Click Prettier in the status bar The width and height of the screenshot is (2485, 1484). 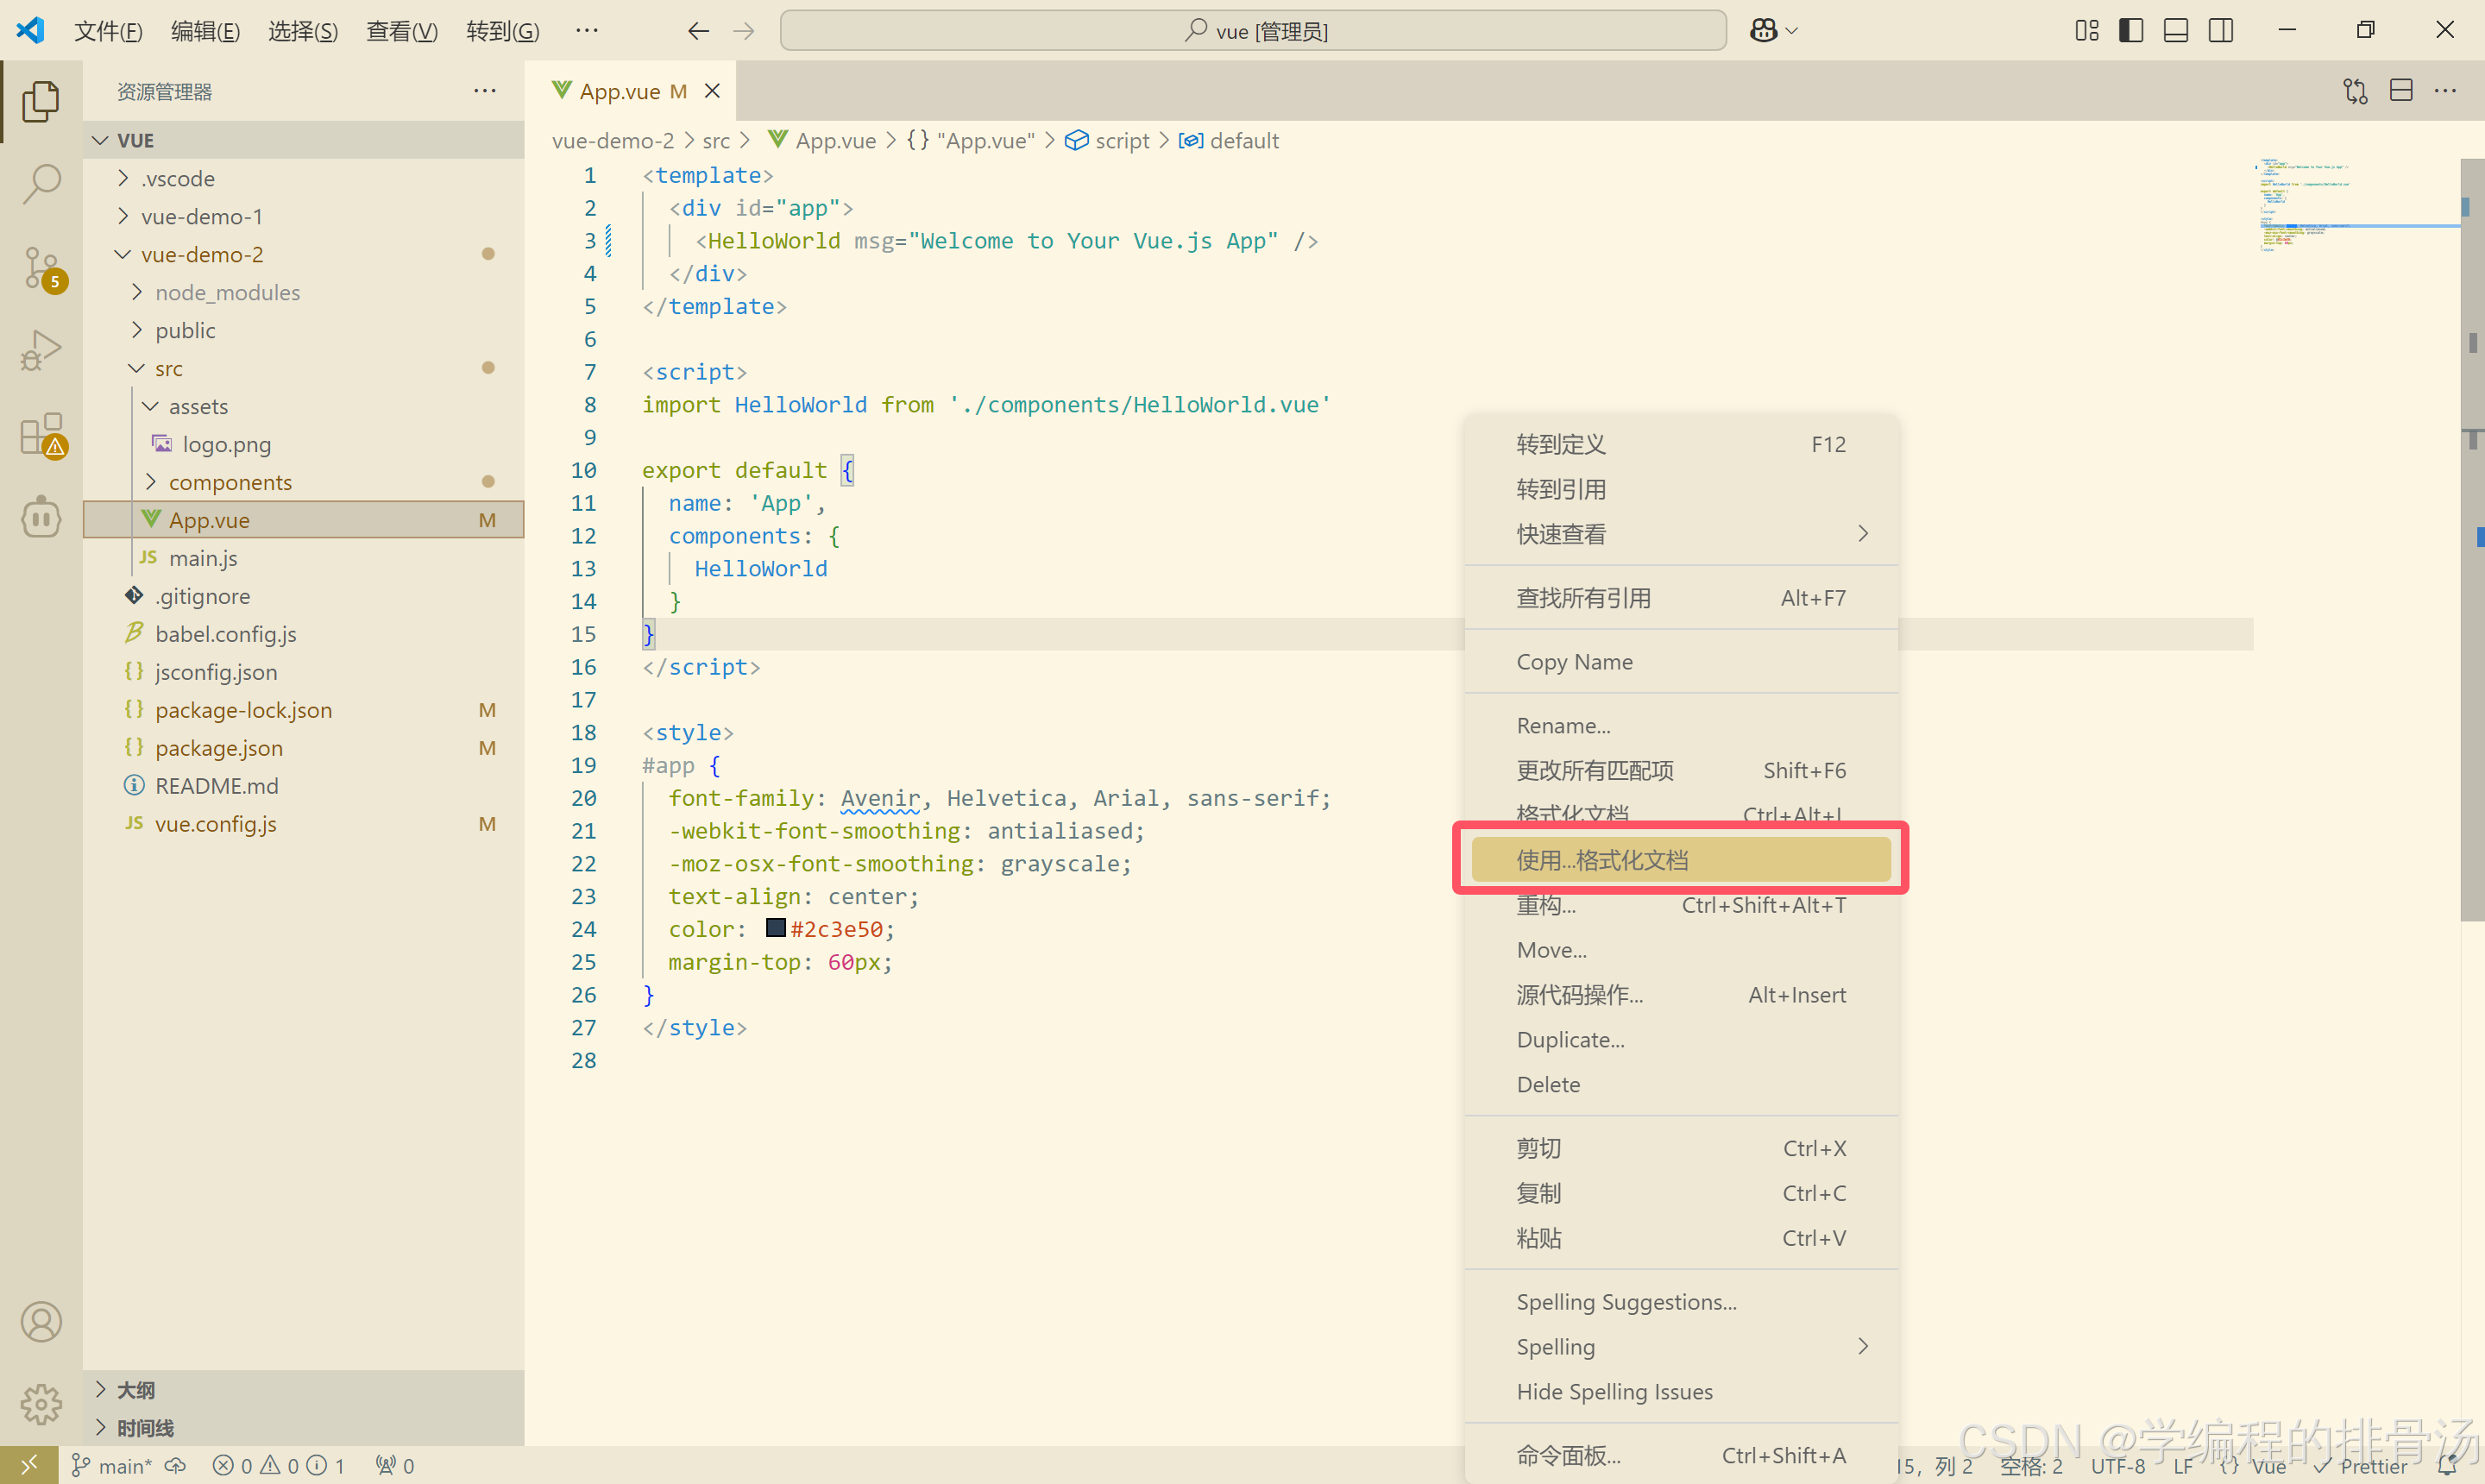coord(2372,1466)
